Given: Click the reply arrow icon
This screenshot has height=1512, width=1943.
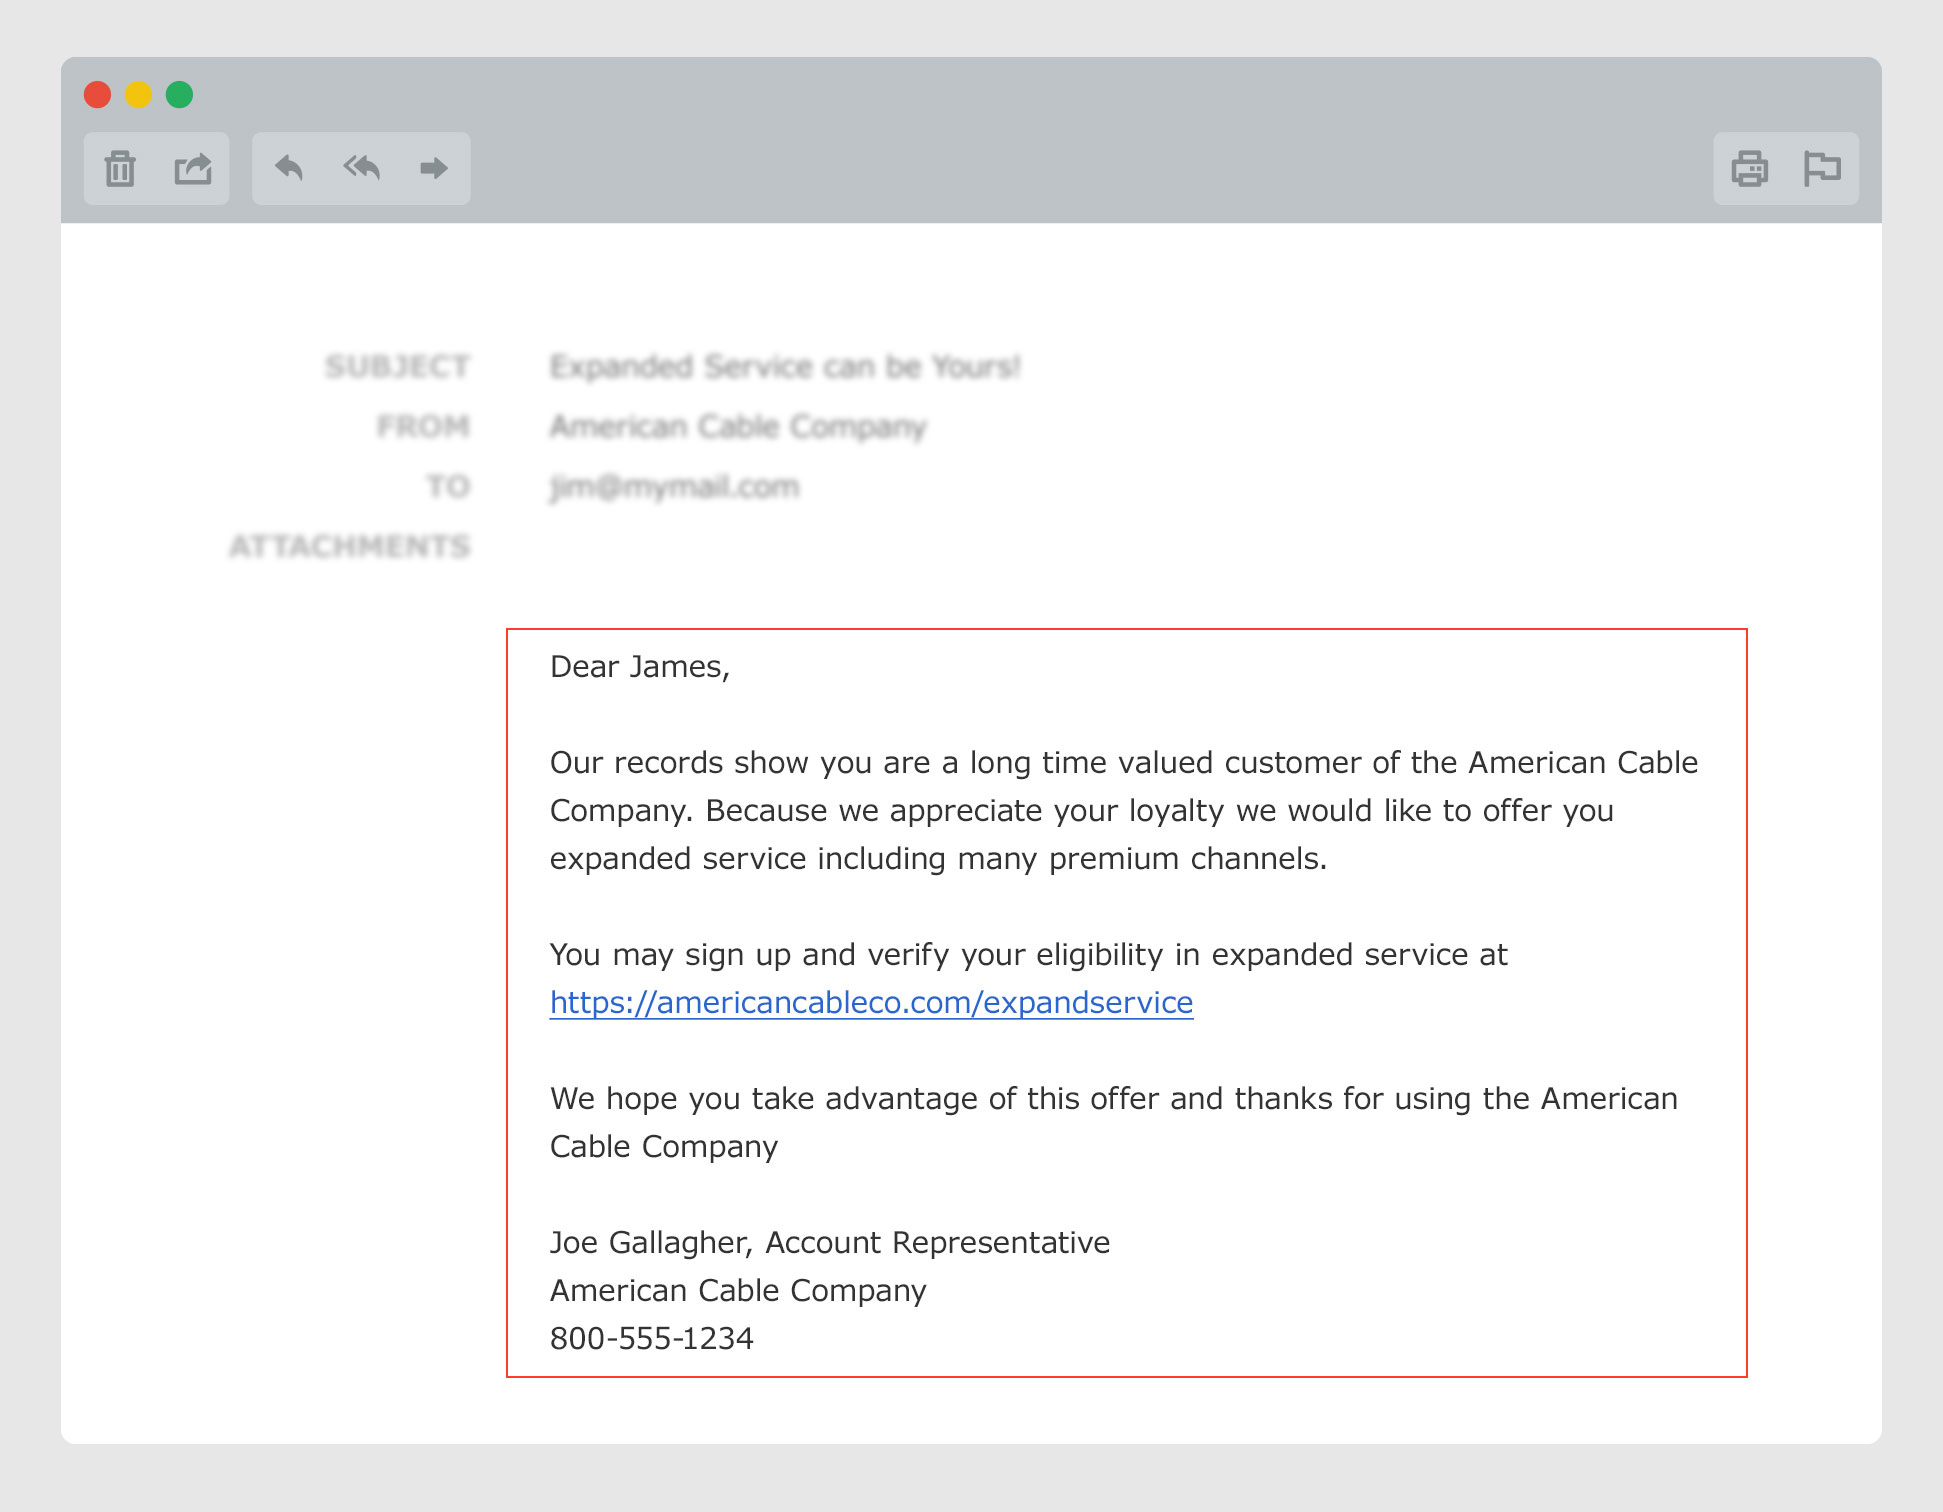Looking at the screenshot, I should coord(289,167).
